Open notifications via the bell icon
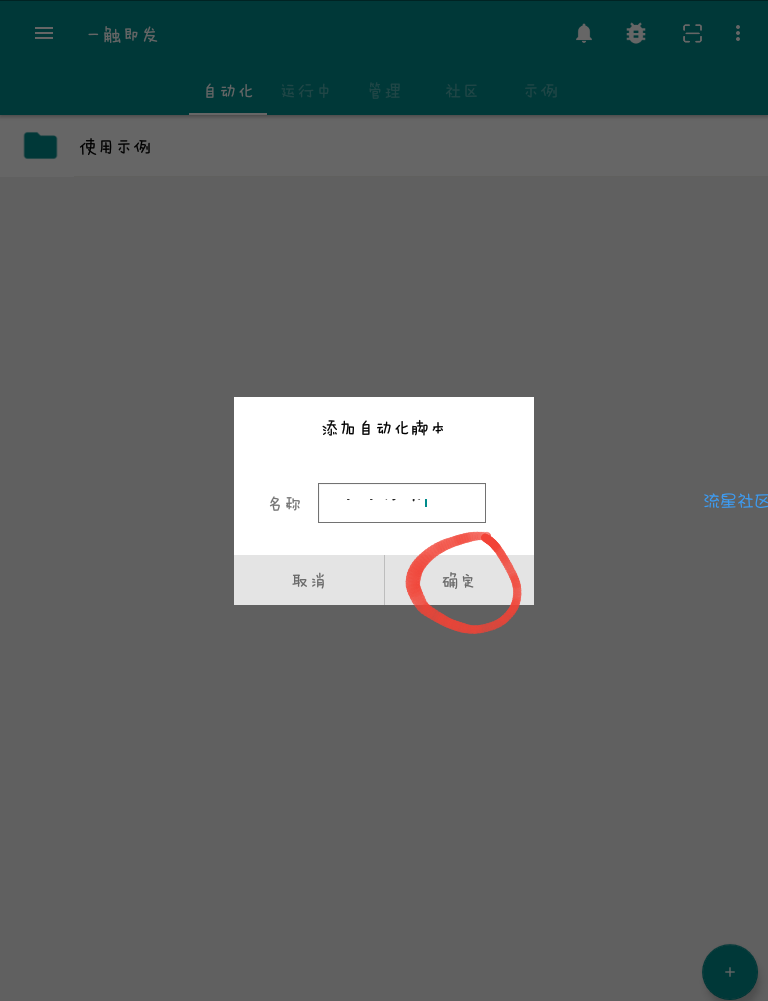 [x=584, y=33]
